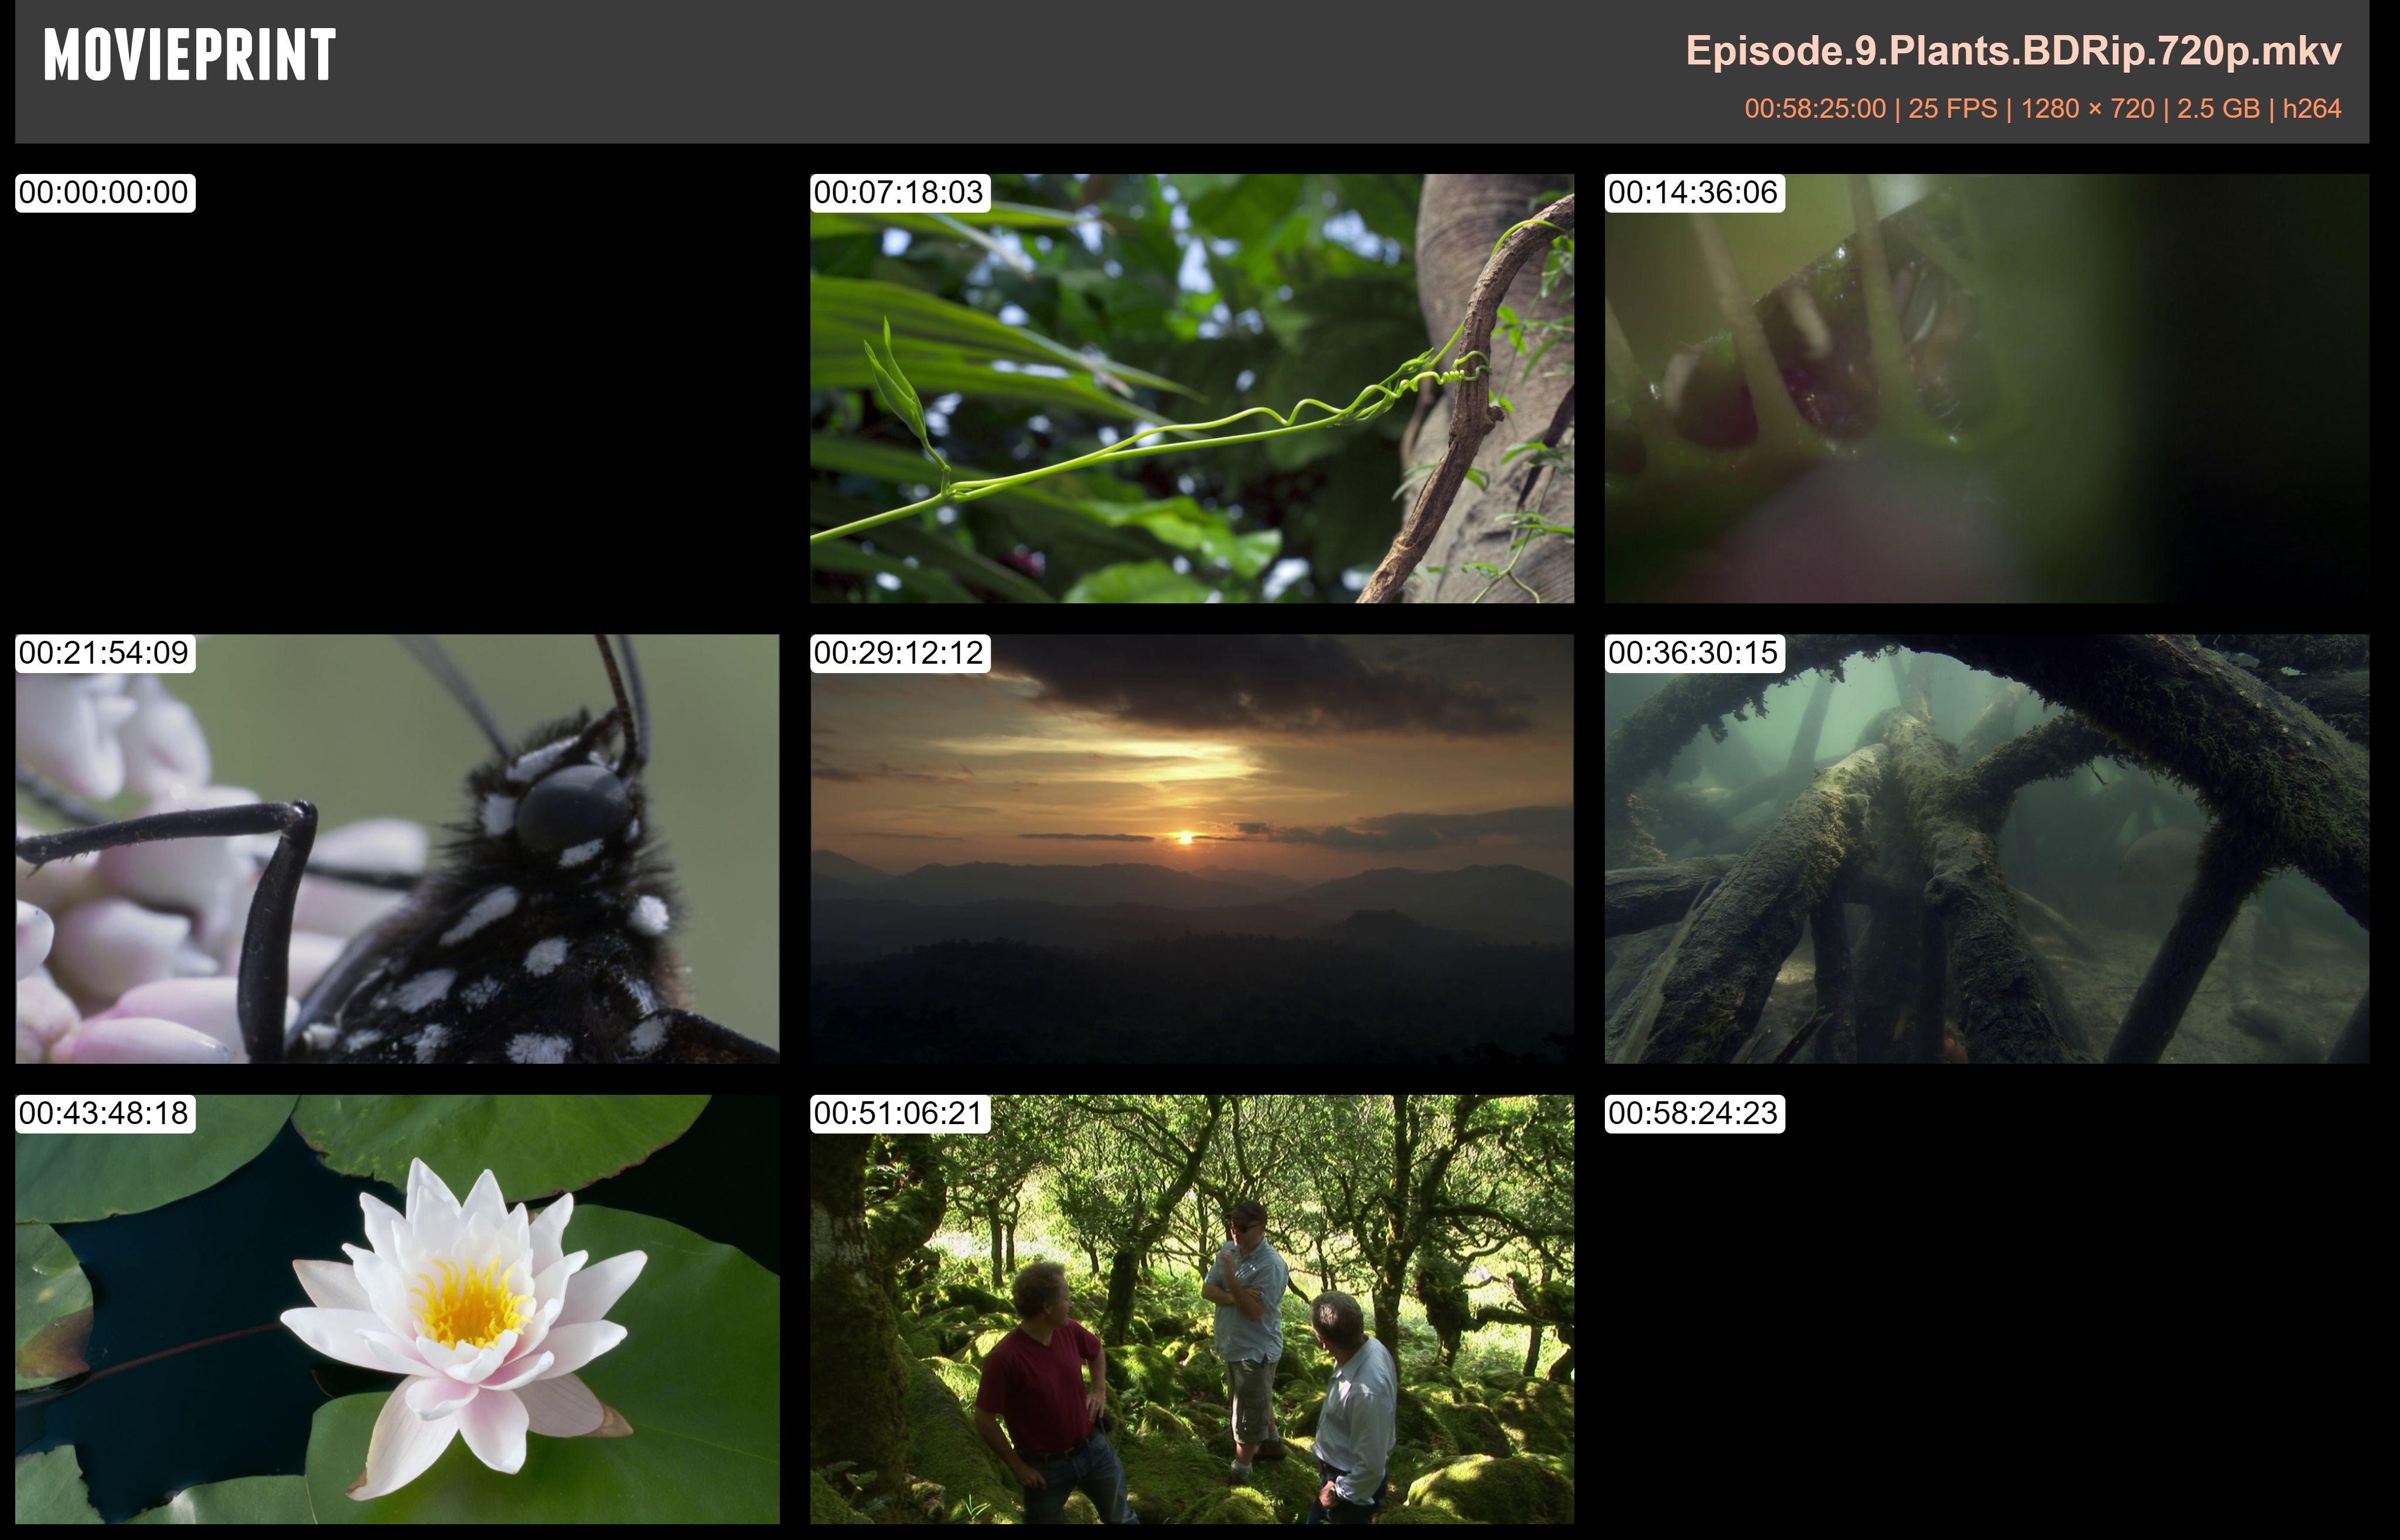Click the 00:00:00:00 timecode label

[104, 193]
